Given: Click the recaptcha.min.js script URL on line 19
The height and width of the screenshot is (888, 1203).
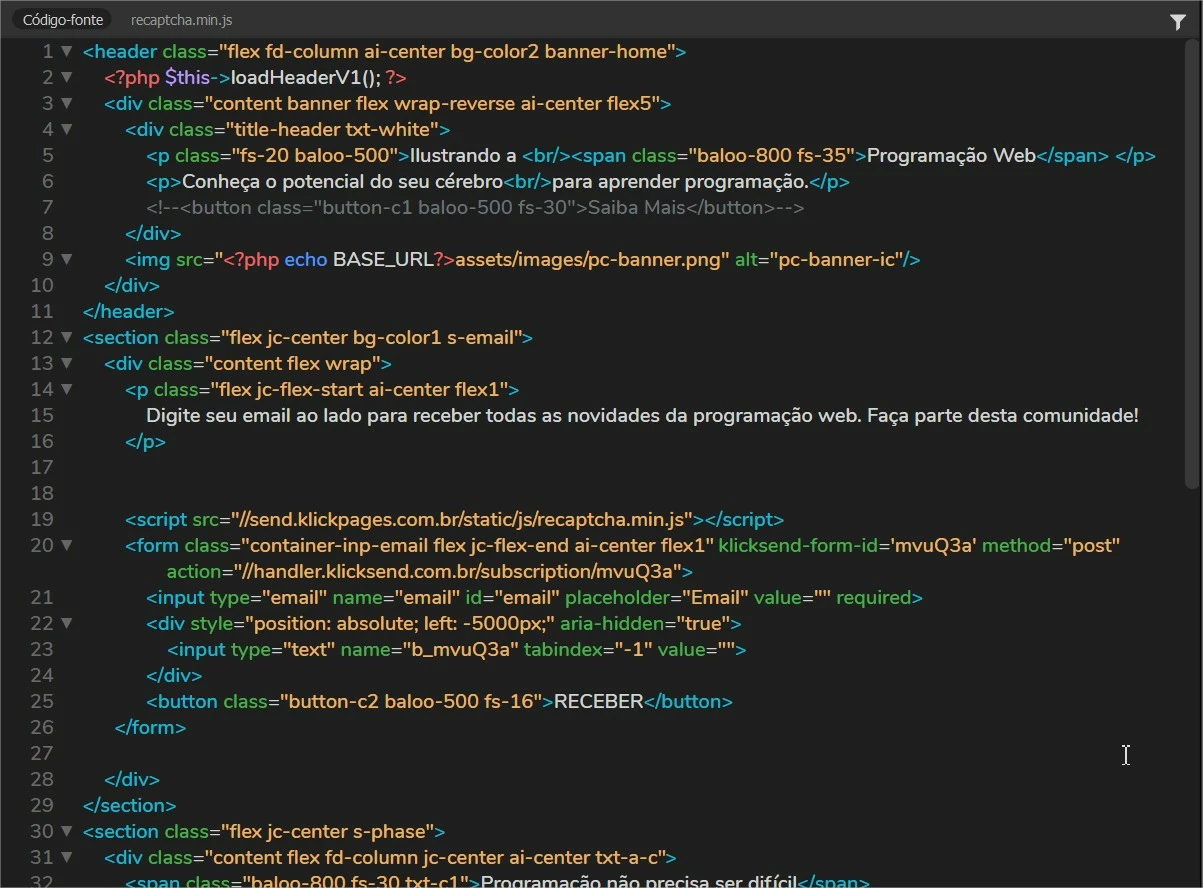Looking at the screenshot, I should [463, 519].
